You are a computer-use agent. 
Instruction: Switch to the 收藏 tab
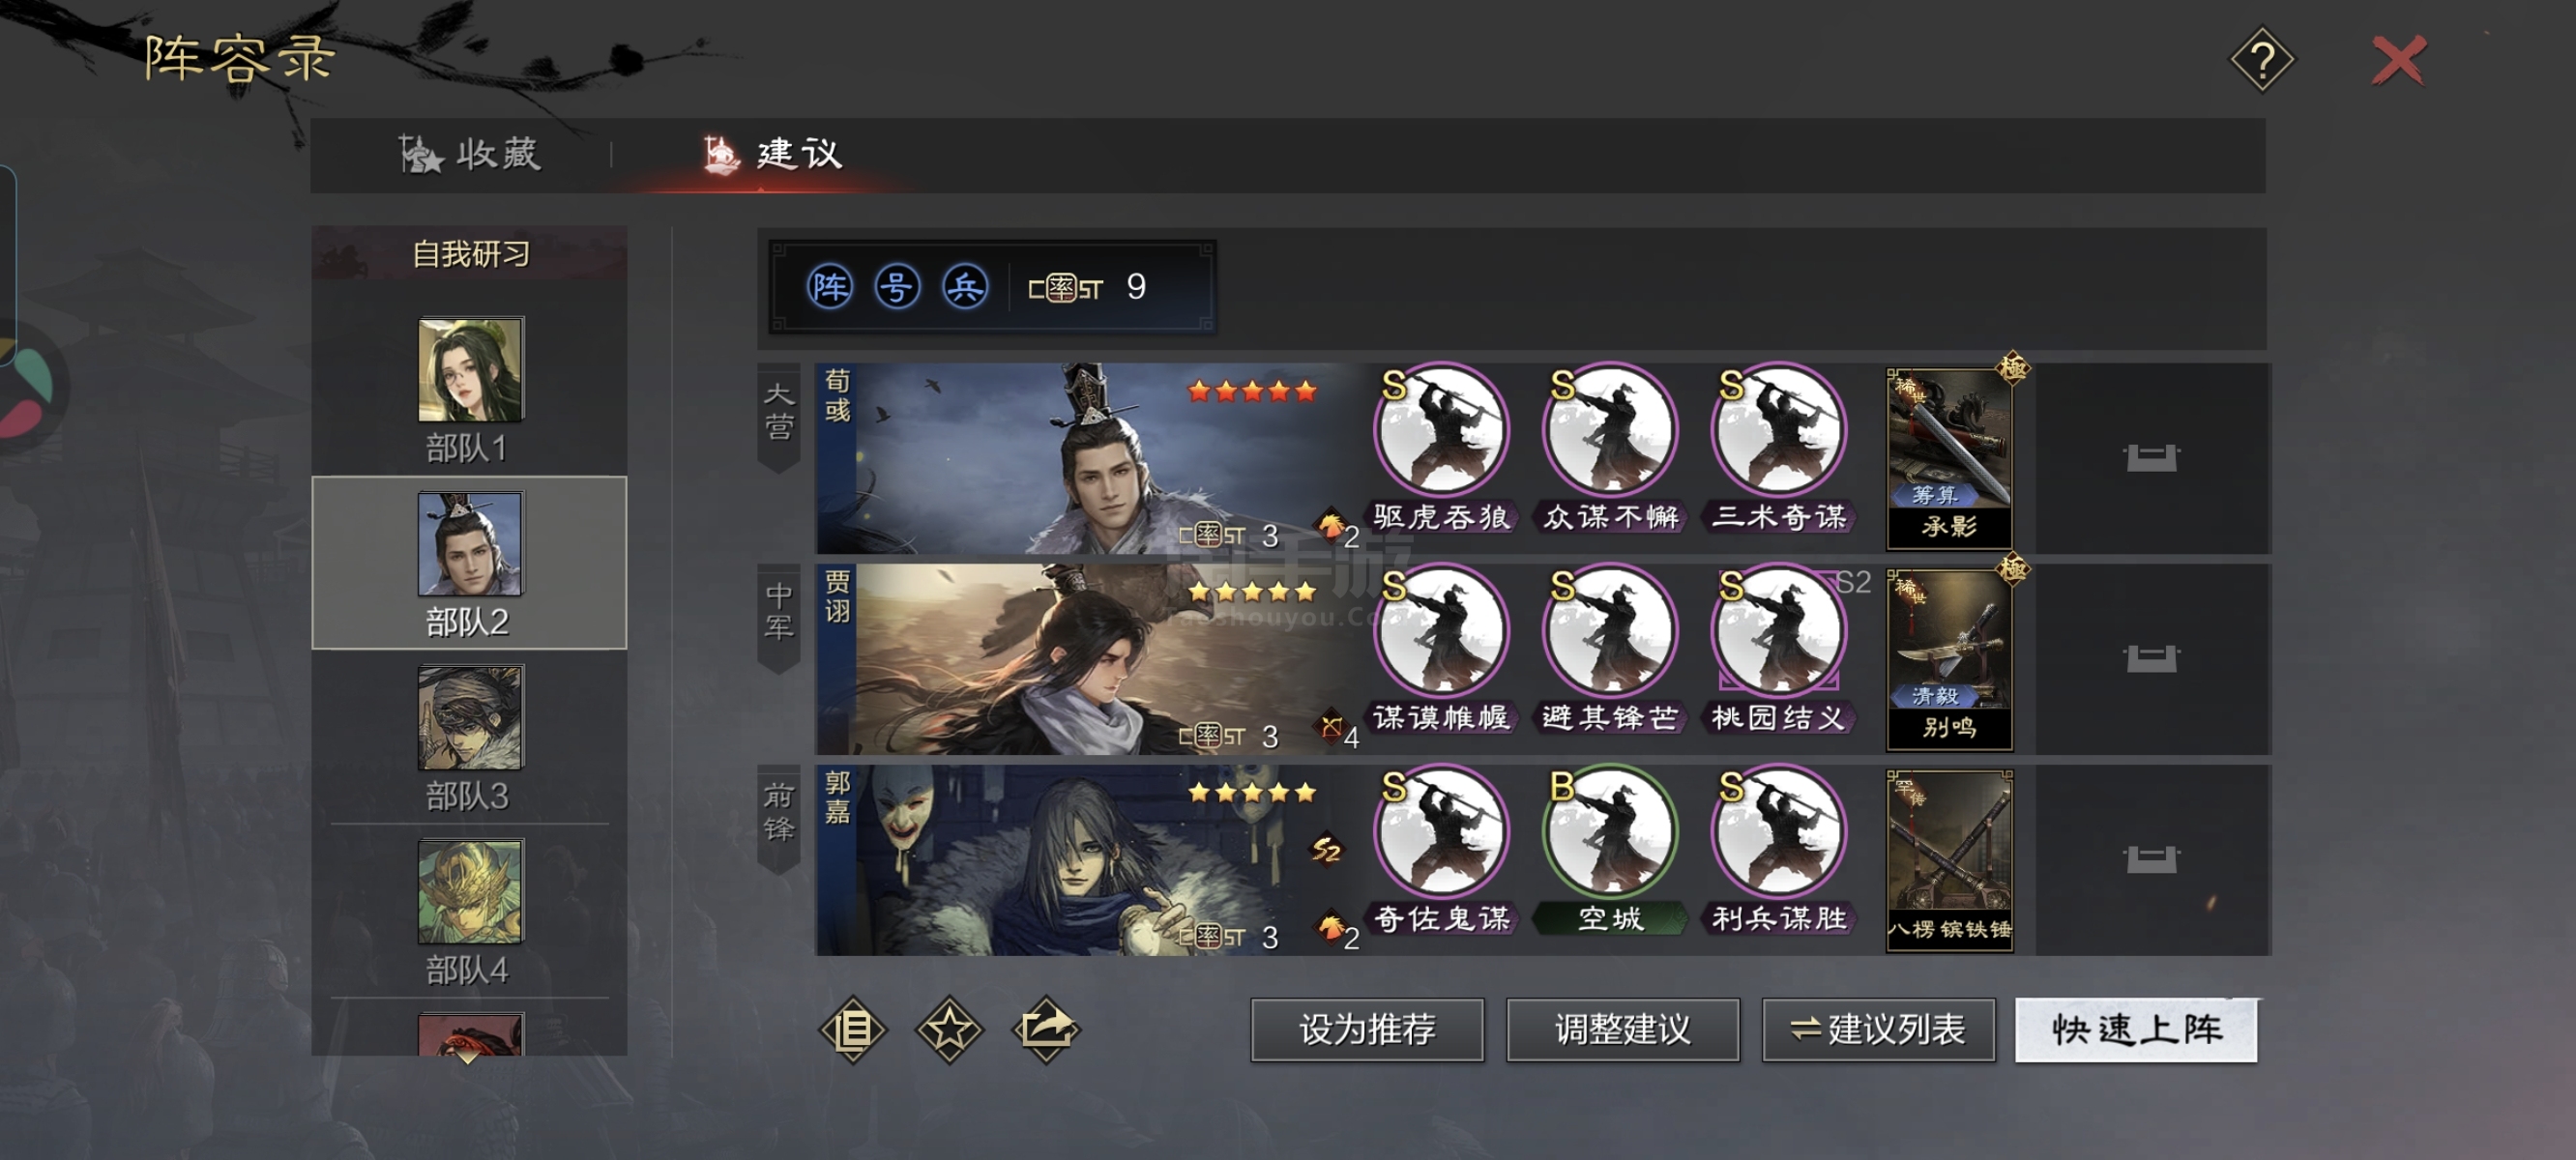click(469, 154)
